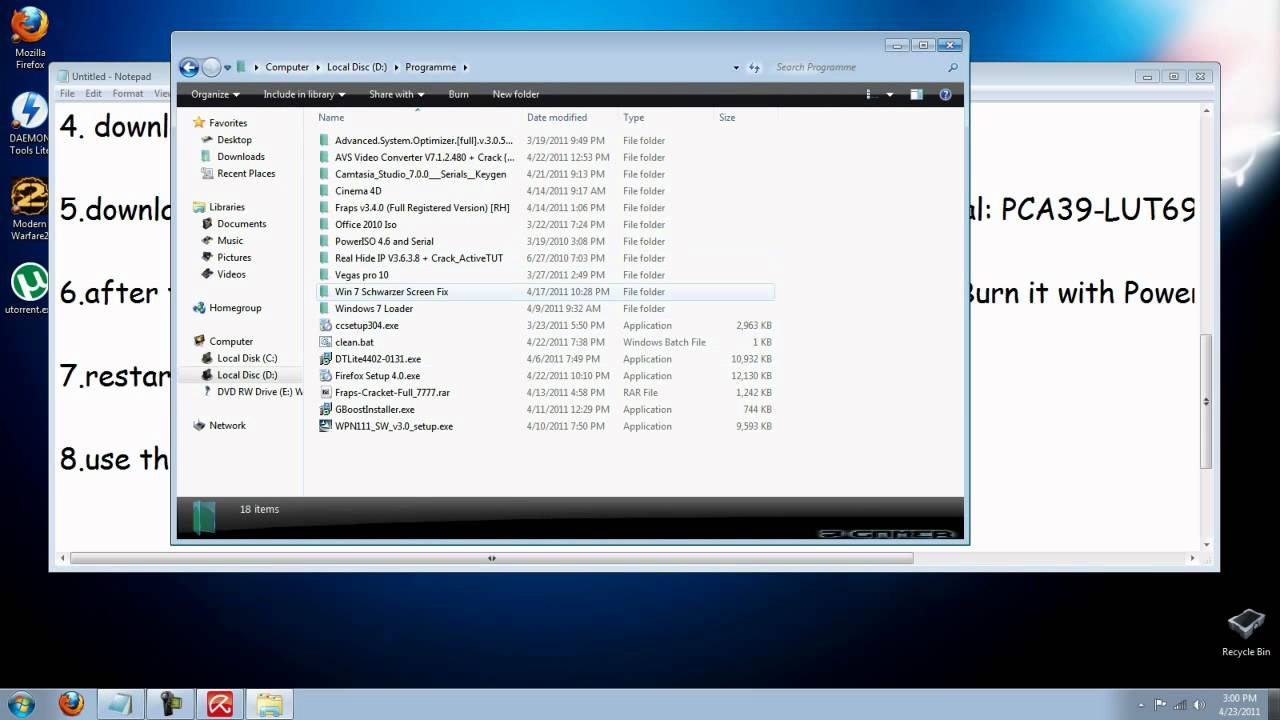
Task: Select Recent Places in navigation pane
Action: point(246,174)
